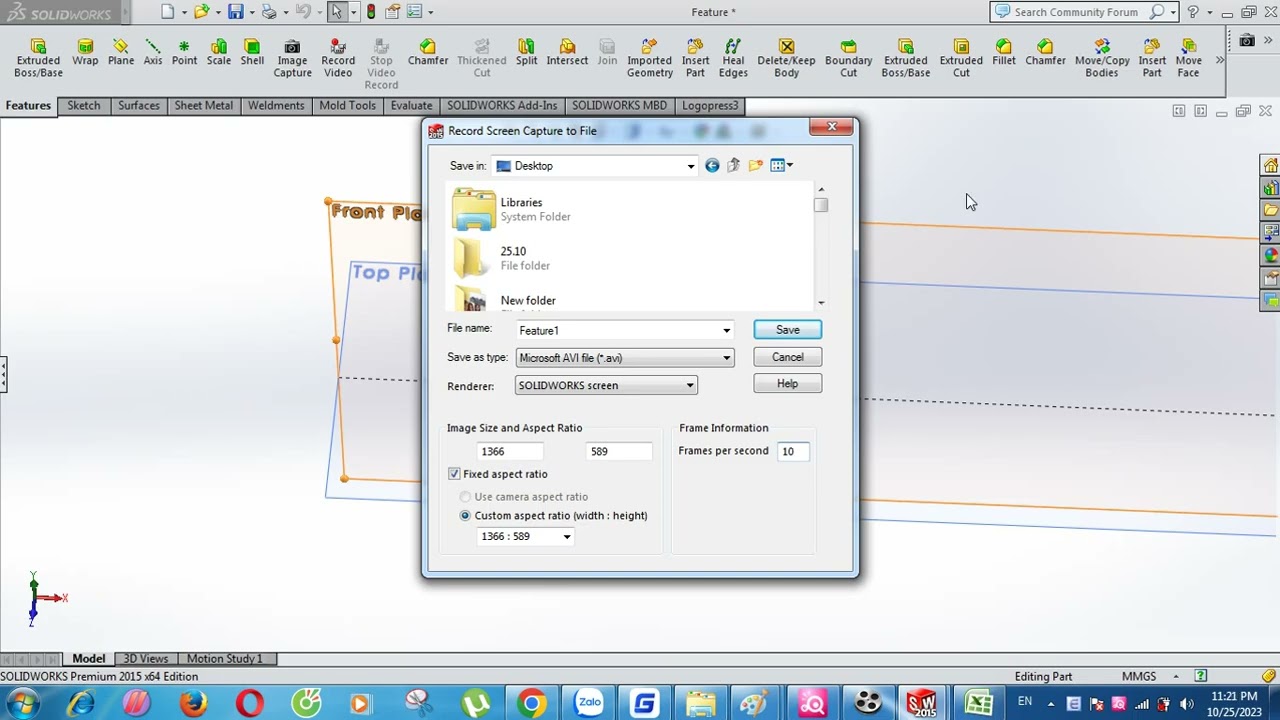Activate the Scale tool
The image size is (1280, 720).
[219, 53]
